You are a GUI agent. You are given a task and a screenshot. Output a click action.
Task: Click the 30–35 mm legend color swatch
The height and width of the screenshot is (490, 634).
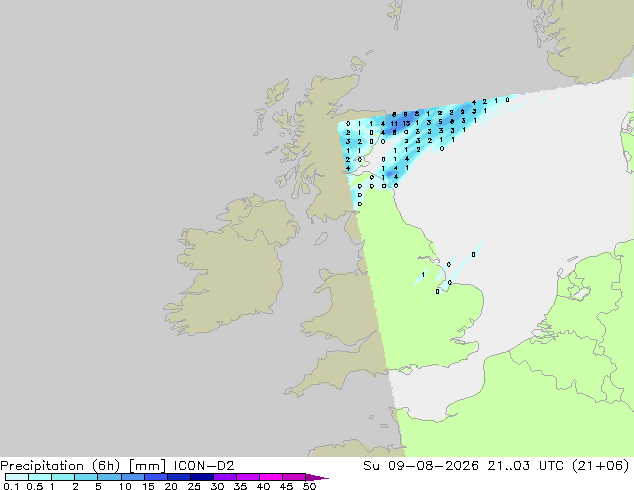tap(224, 477)
